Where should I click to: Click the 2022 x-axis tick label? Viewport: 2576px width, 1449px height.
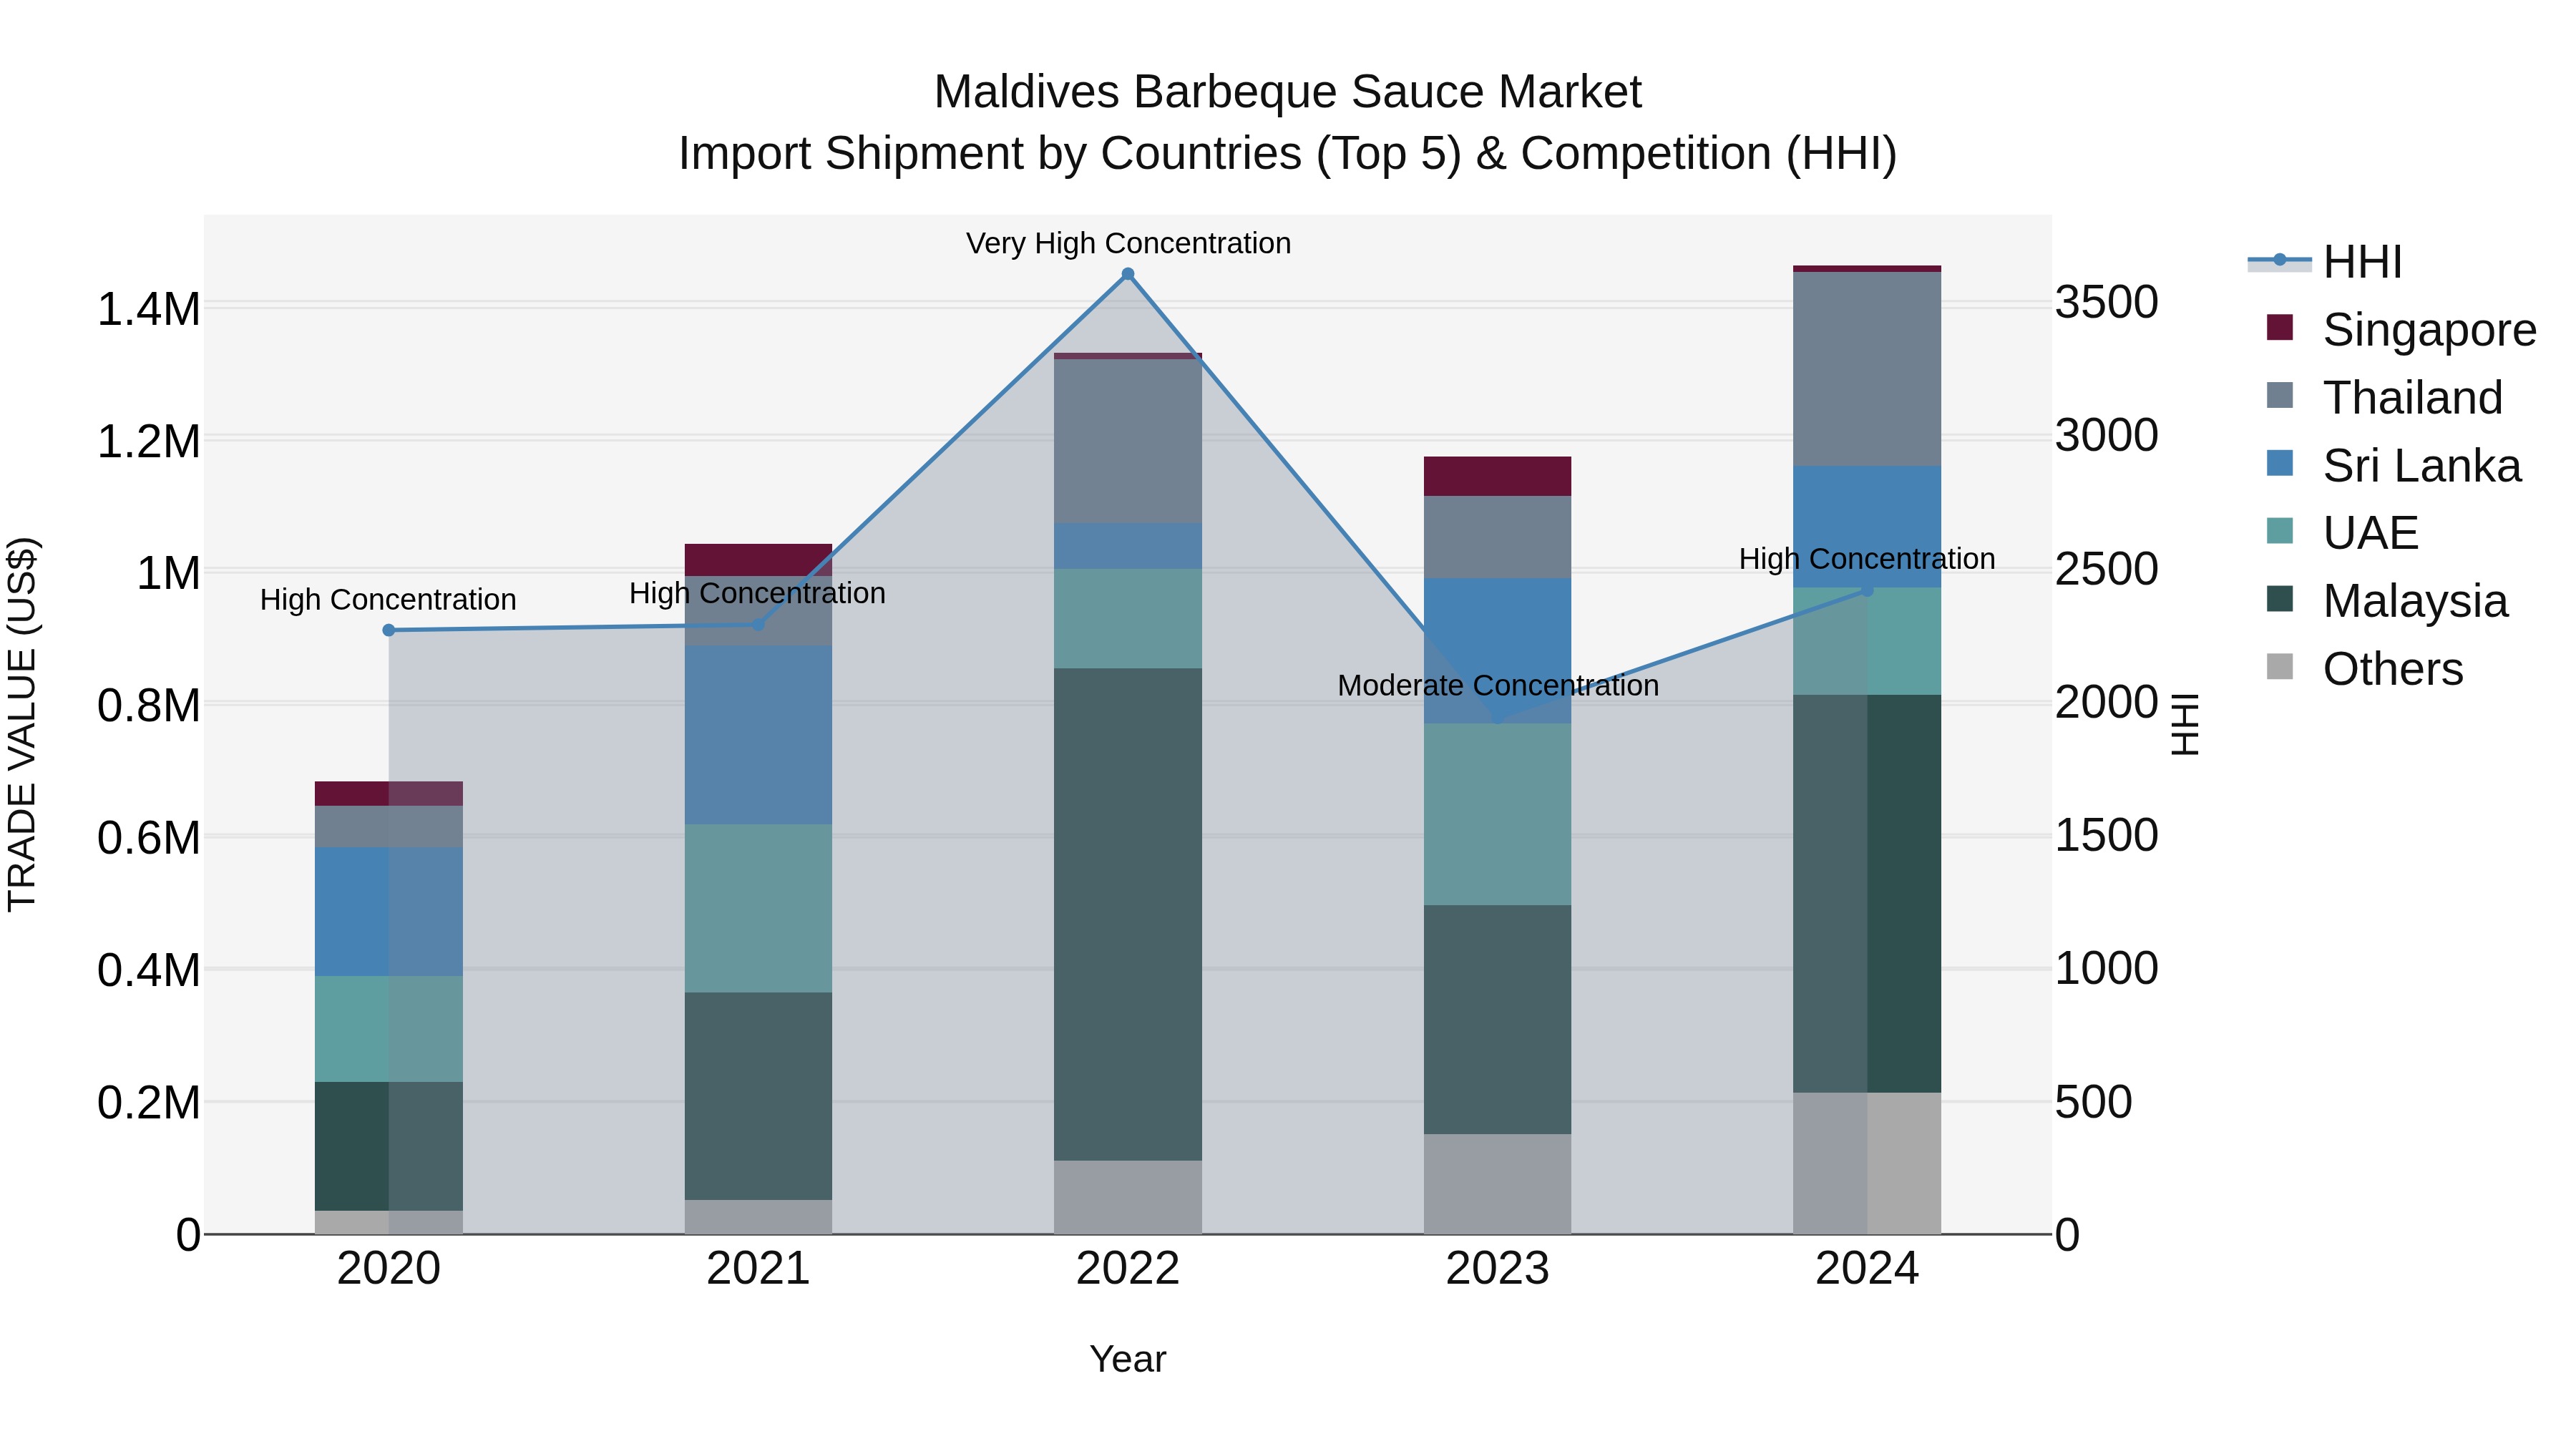coord(1128,1269)
